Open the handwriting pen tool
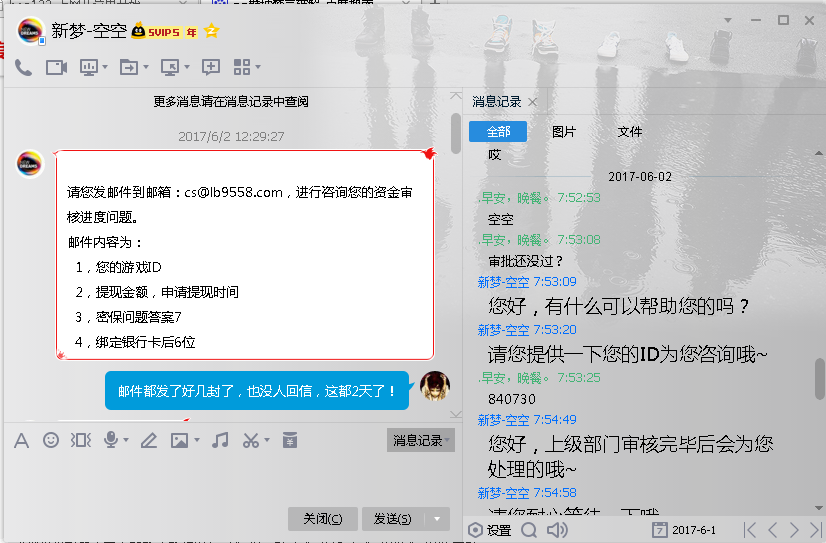This screenshot has width=826, height=543. click(x=149, y=440)
